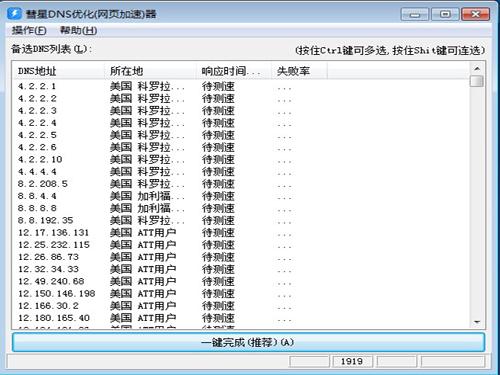The image size is (500, 375).
Task: Select DNS row 4.4.4.4
Action: click(x=241, y=172)
